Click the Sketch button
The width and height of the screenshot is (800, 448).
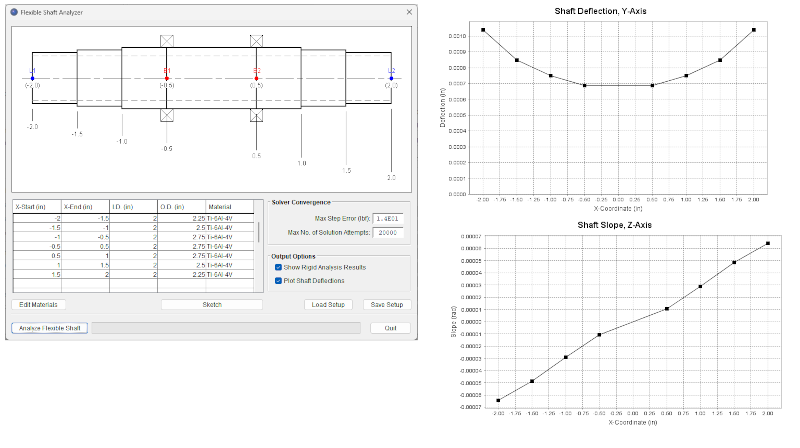click(x=212, y=304)
